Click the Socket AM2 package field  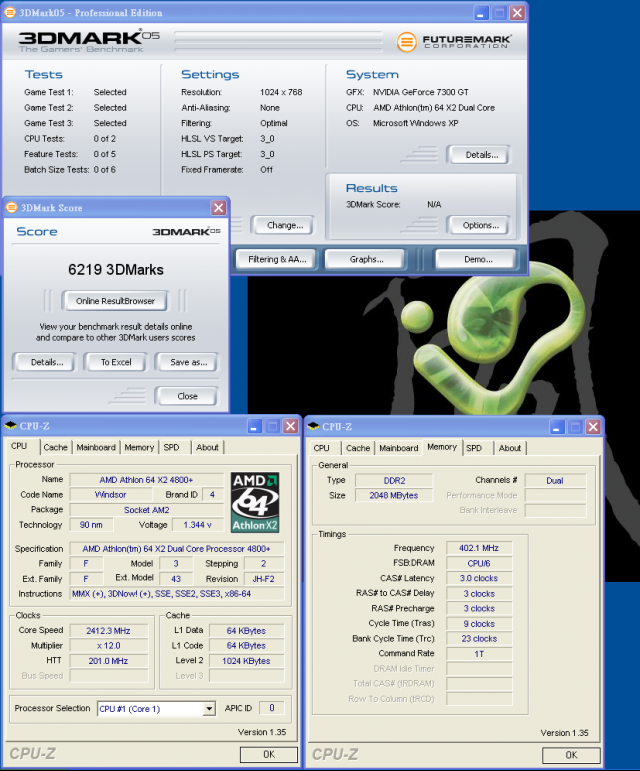pyautogui.click(x=146, y=510)
